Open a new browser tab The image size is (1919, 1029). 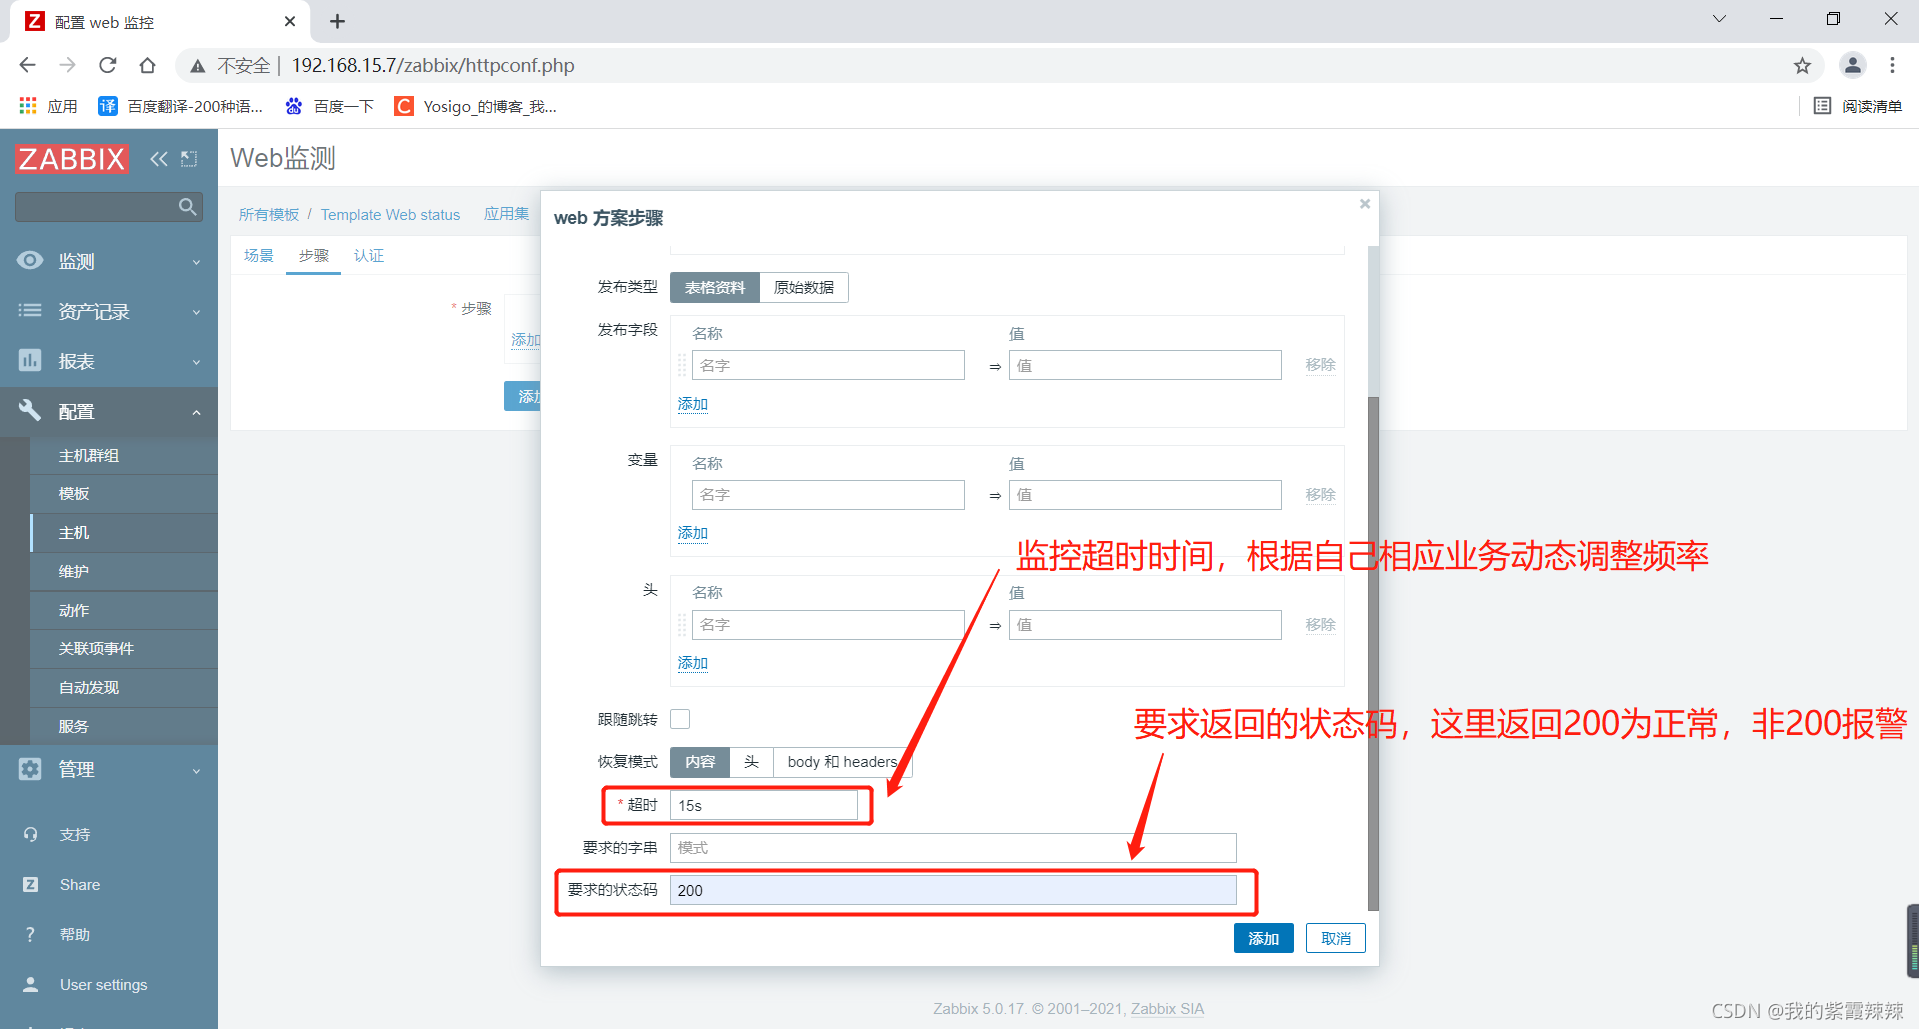pyautogui.click(x=337, y=21)
